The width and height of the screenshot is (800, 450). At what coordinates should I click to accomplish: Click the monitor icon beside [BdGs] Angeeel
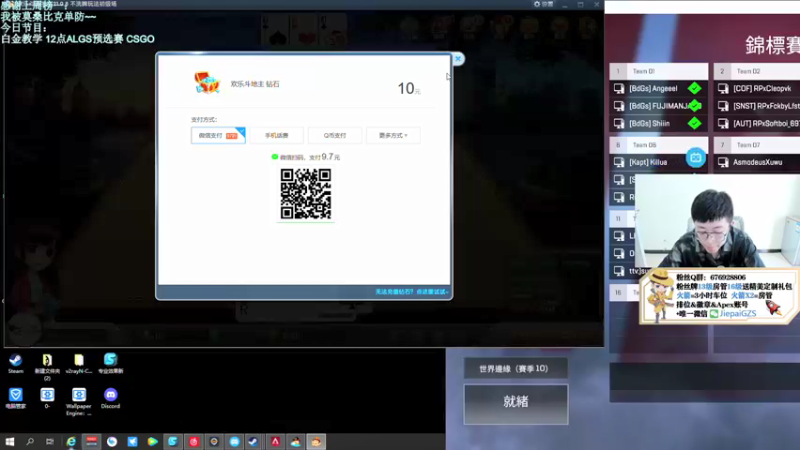click(619, 89)
